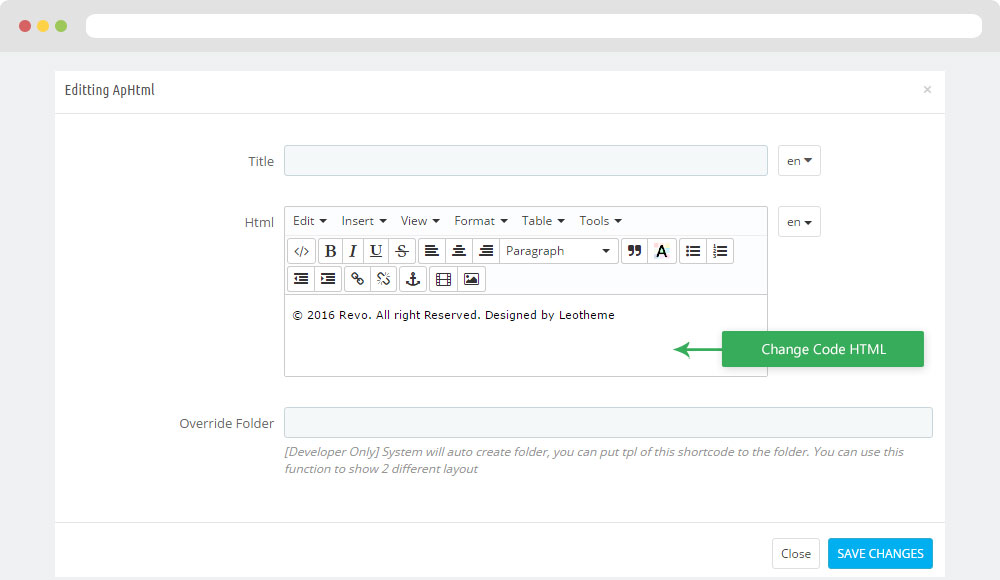Insert a blockquote
The image size is (1000, 580).
tap(634, 251)
